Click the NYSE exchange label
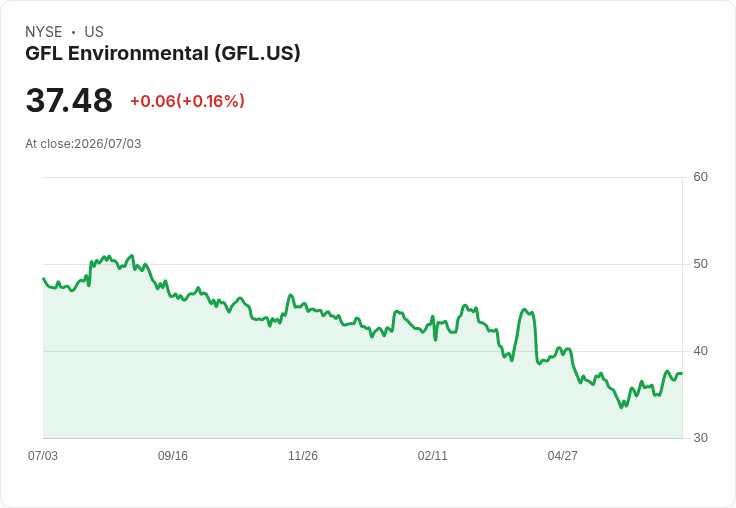736x508 pixels. [44, 32]
